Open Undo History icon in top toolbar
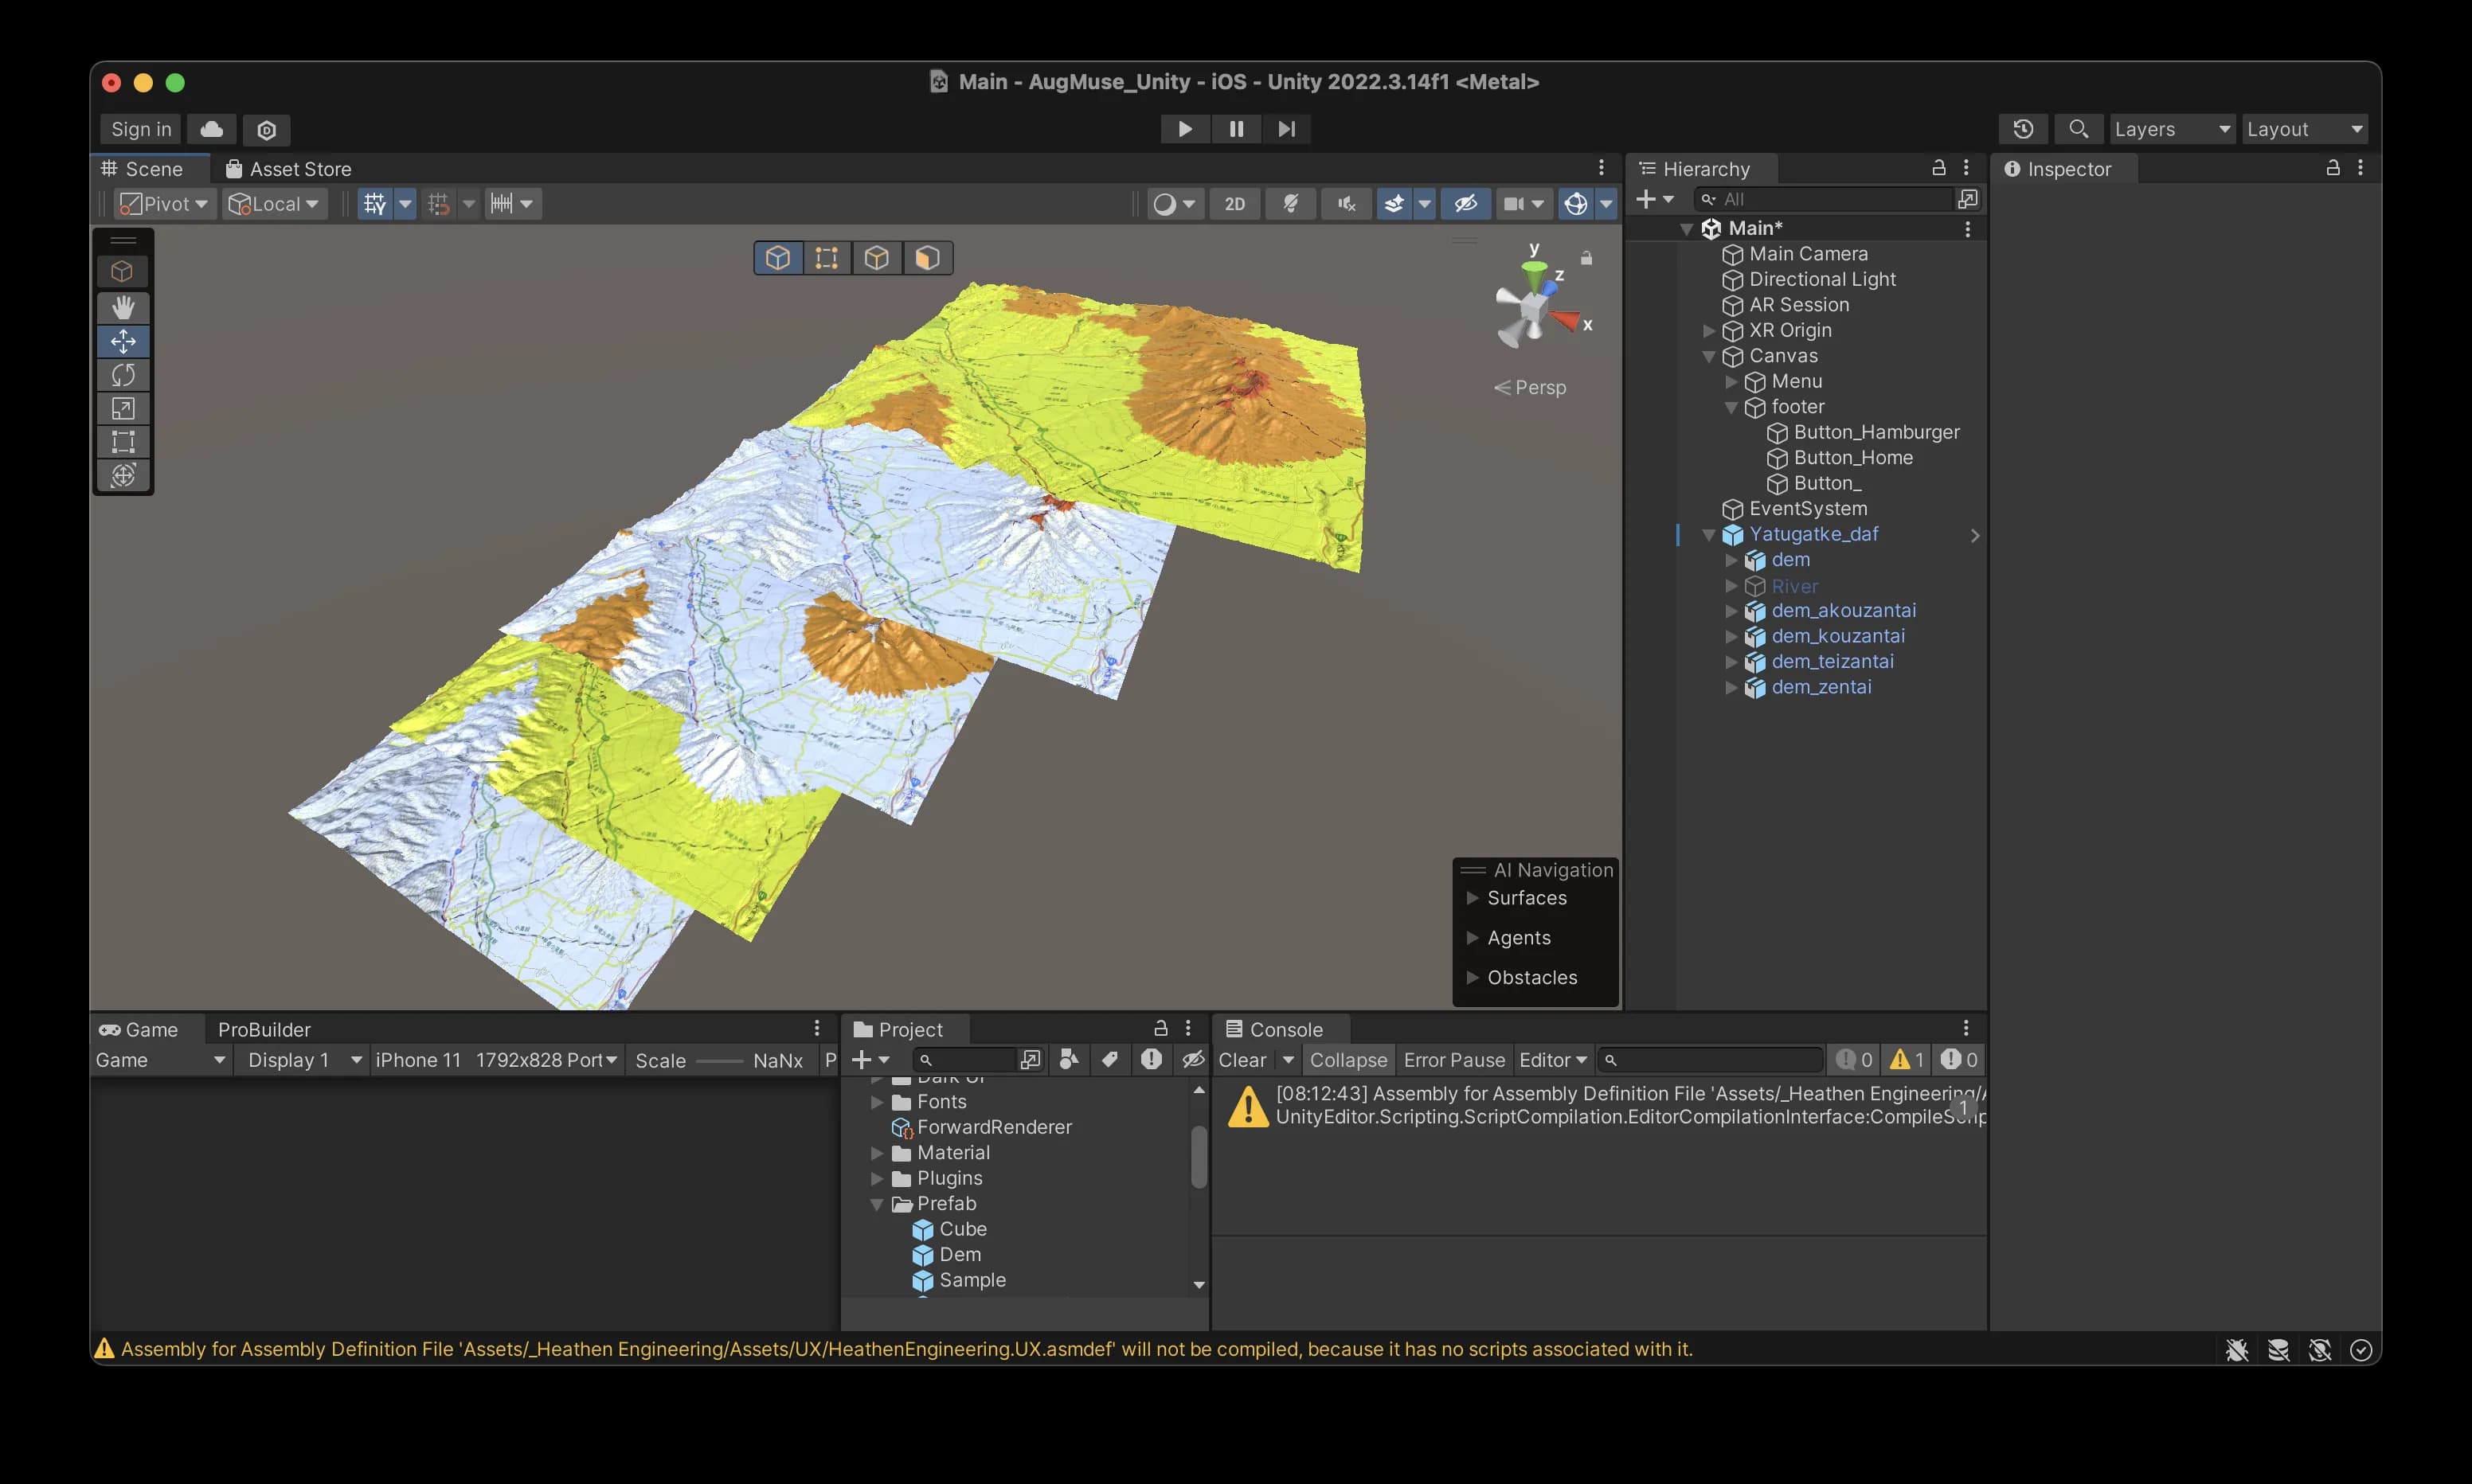 [x=2022, y=129]
